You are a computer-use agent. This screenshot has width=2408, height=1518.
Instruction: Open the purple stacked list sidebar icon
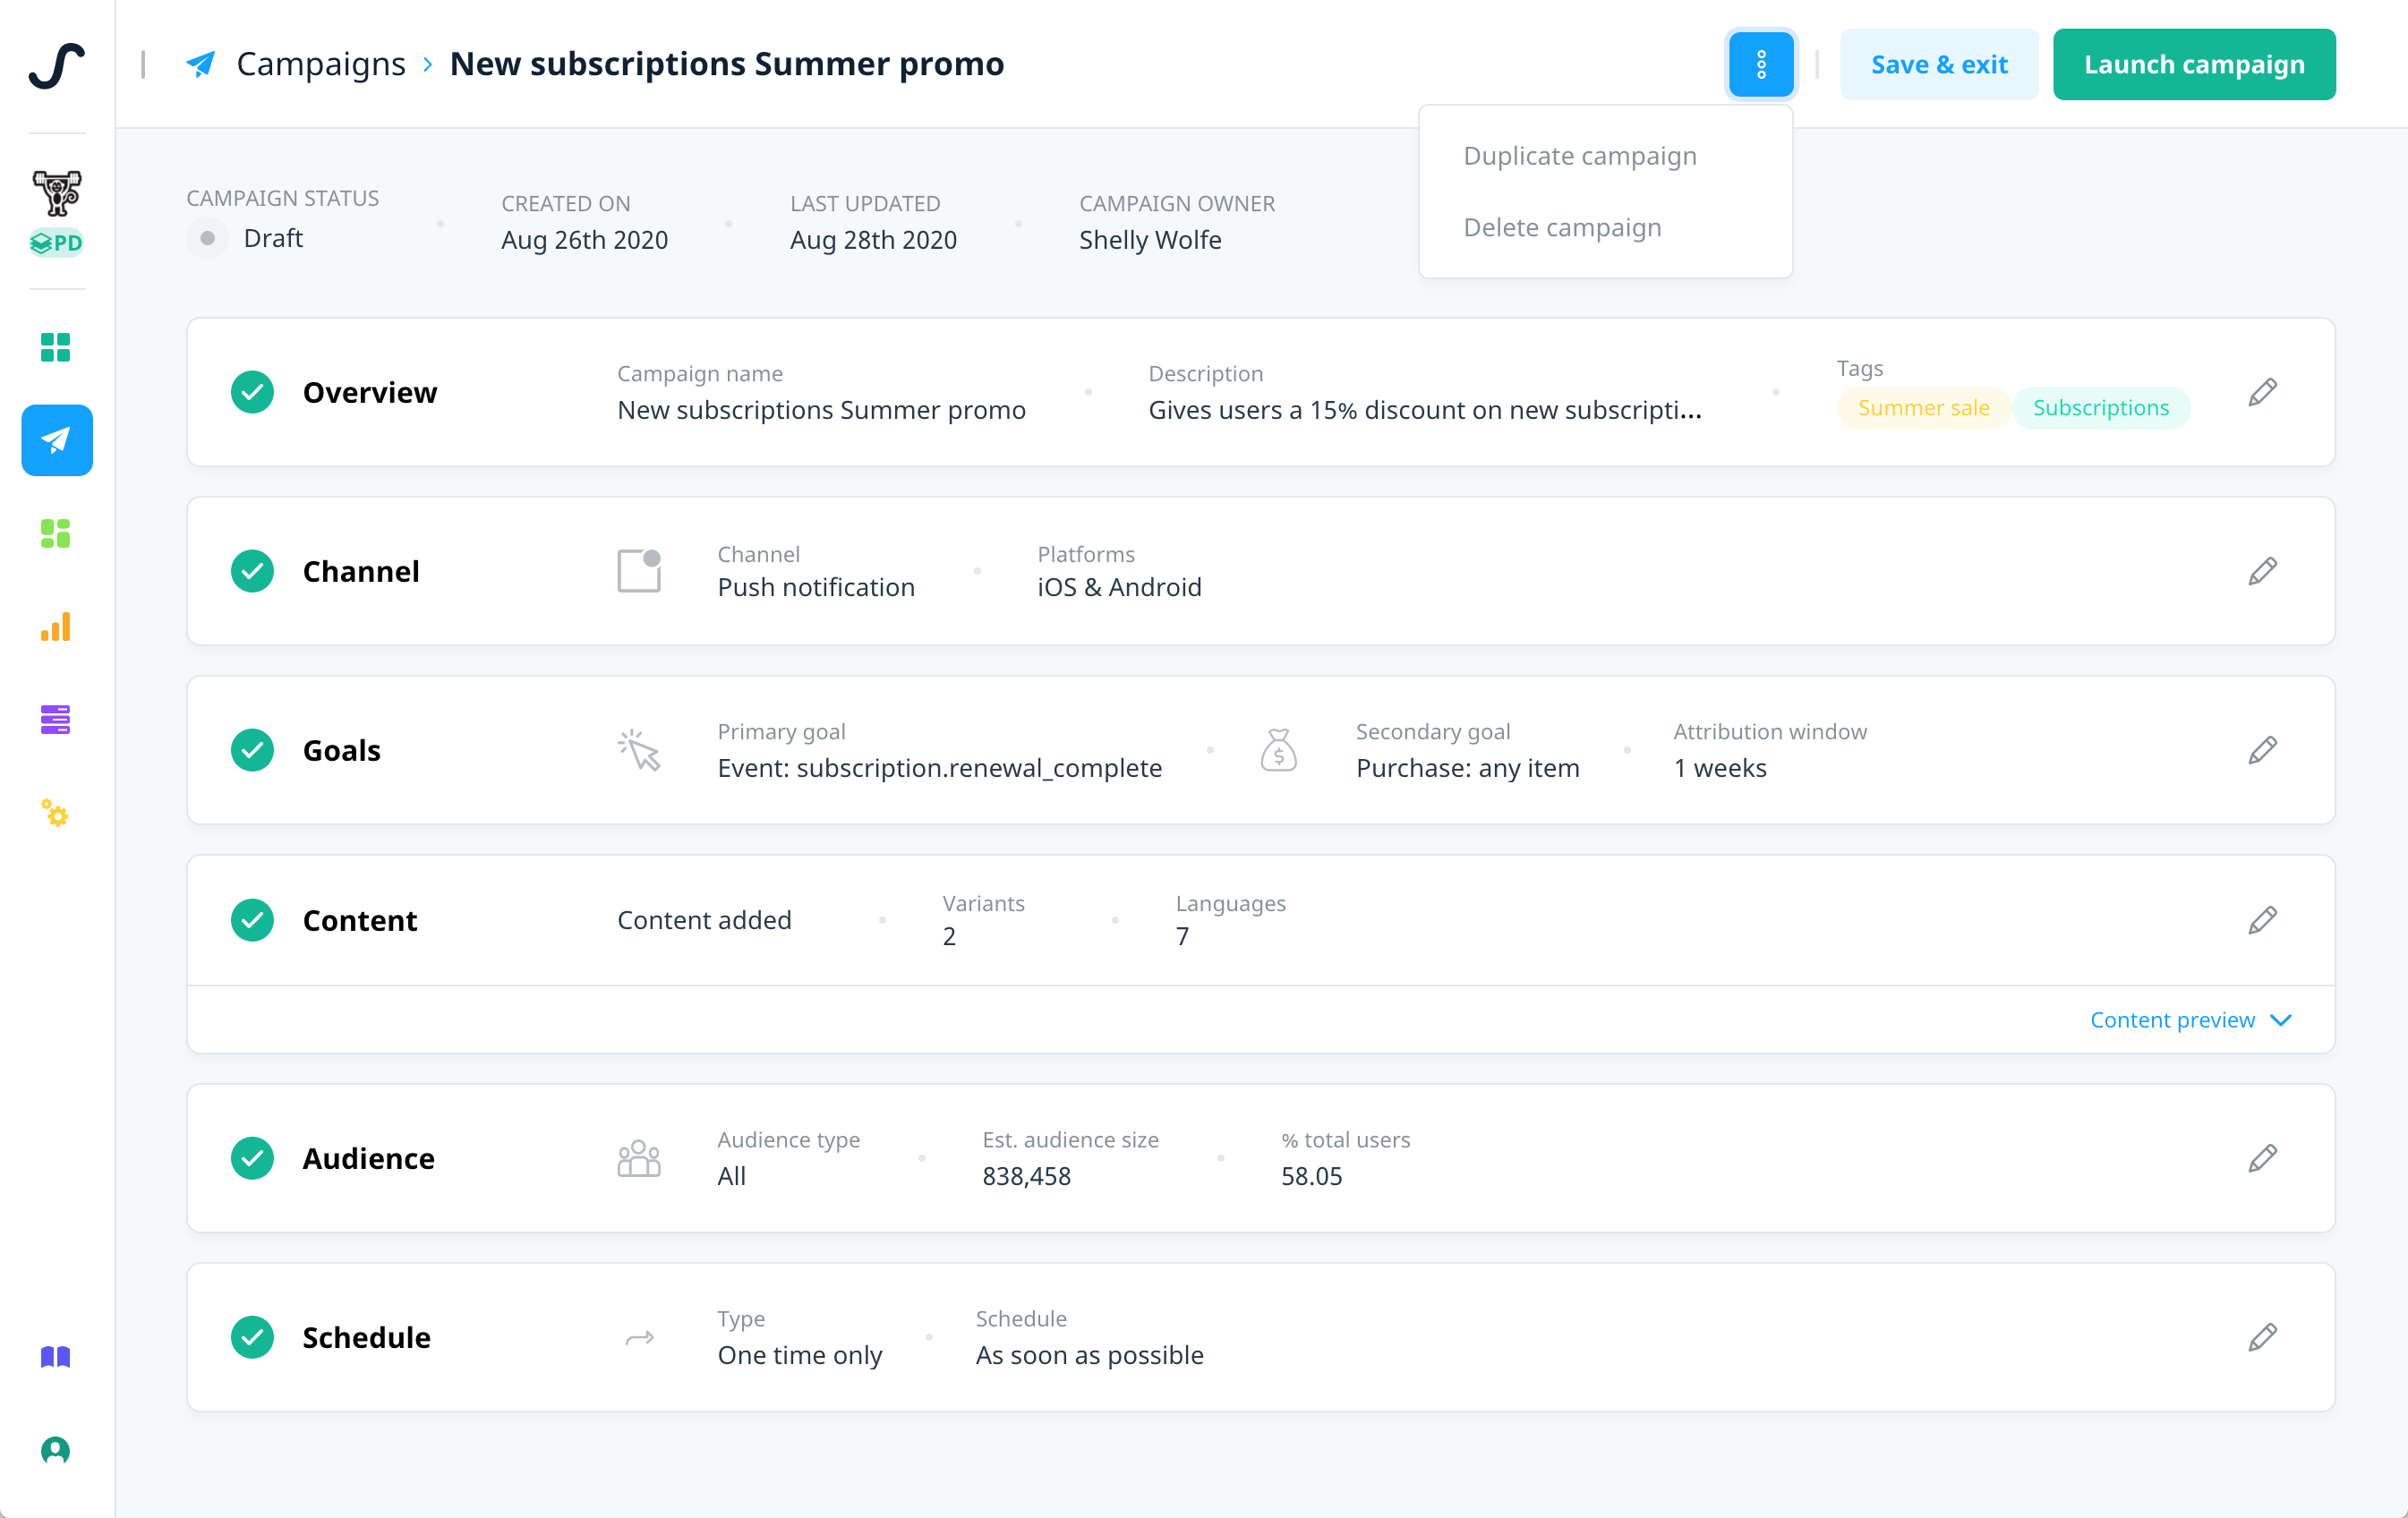tap(56, 719)
